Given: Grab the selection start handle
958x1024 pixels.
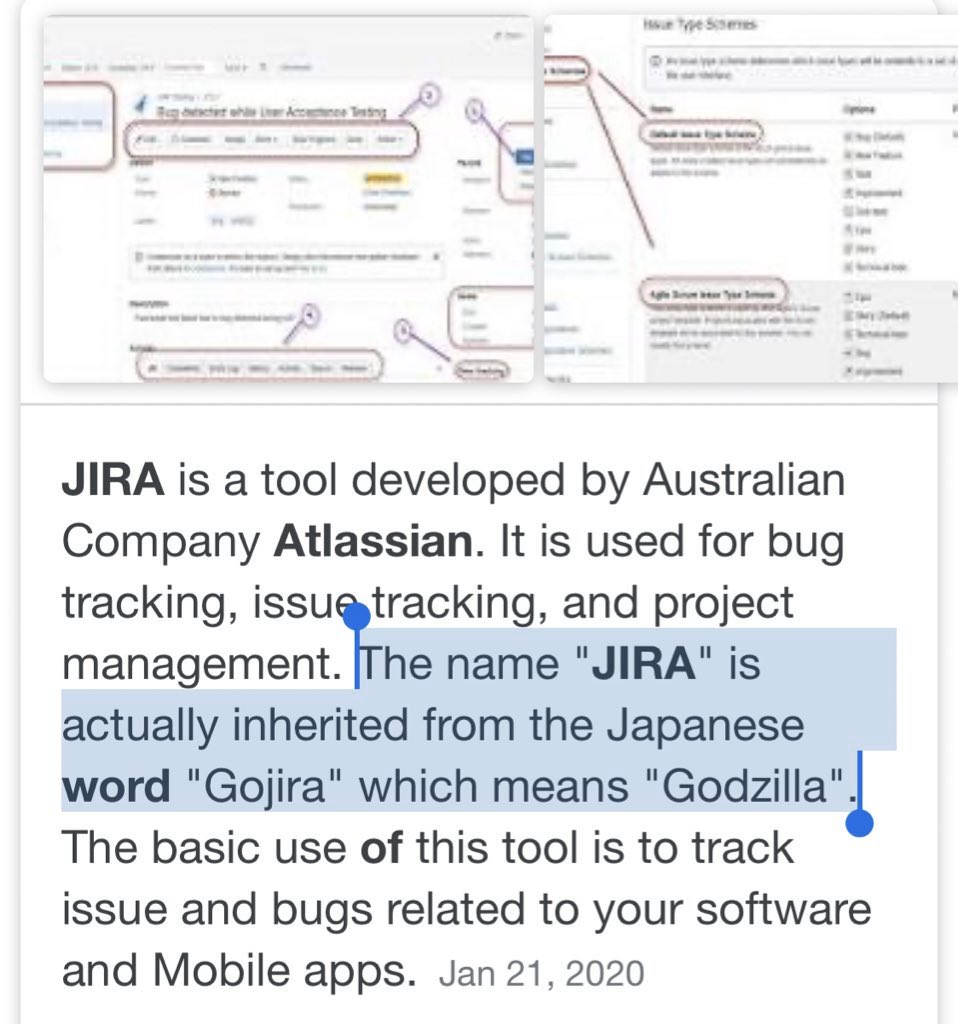Looking at the screenshot, I should click(x=357, y=616).
